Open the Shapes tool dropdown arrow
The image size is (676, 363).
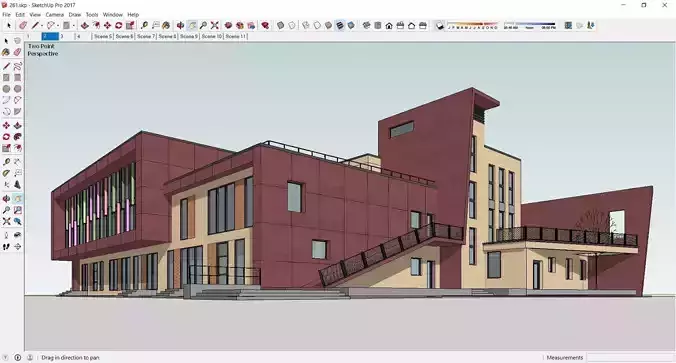tap(73, 26)
